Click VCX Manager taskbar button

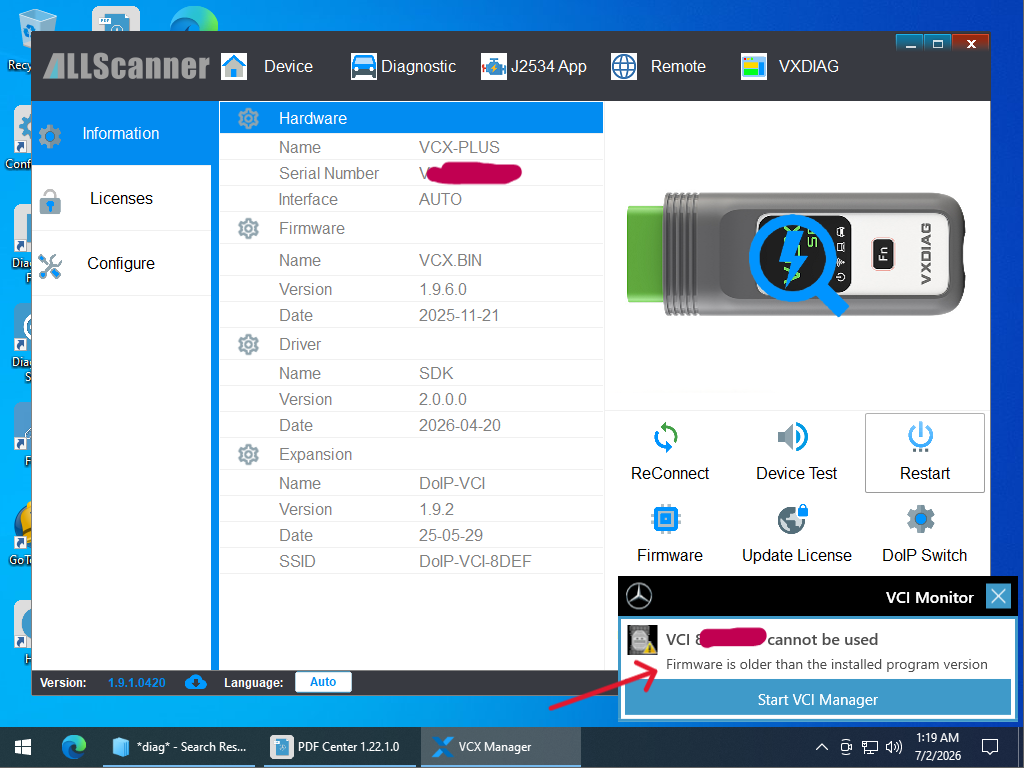pos(500,747)
